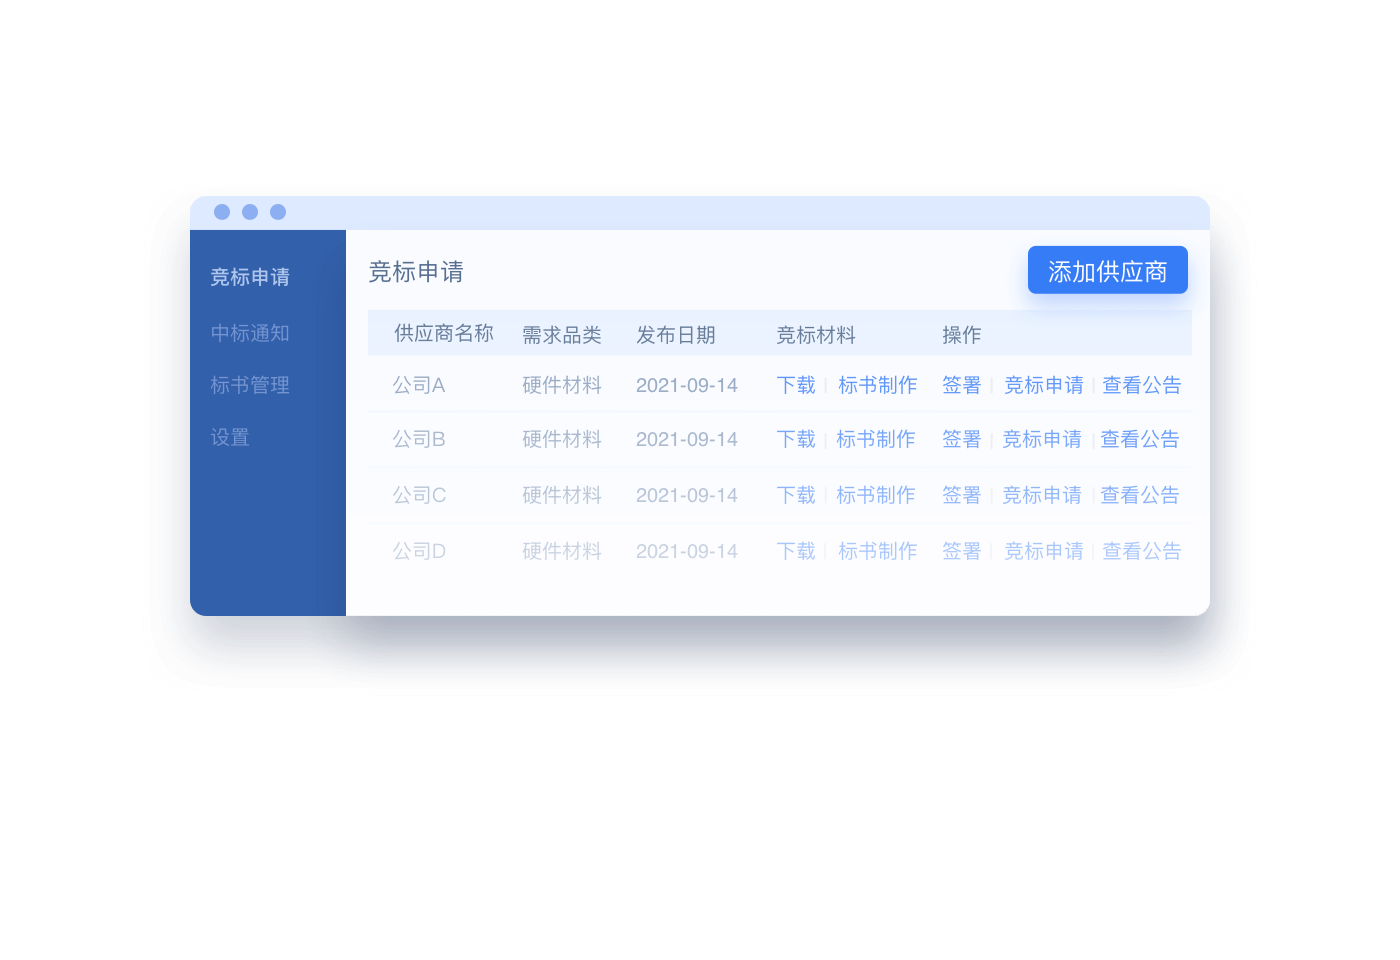Open 中标通知 in the sidebar
Screen dimensions: 1400x960
click(x=250, y=333)
